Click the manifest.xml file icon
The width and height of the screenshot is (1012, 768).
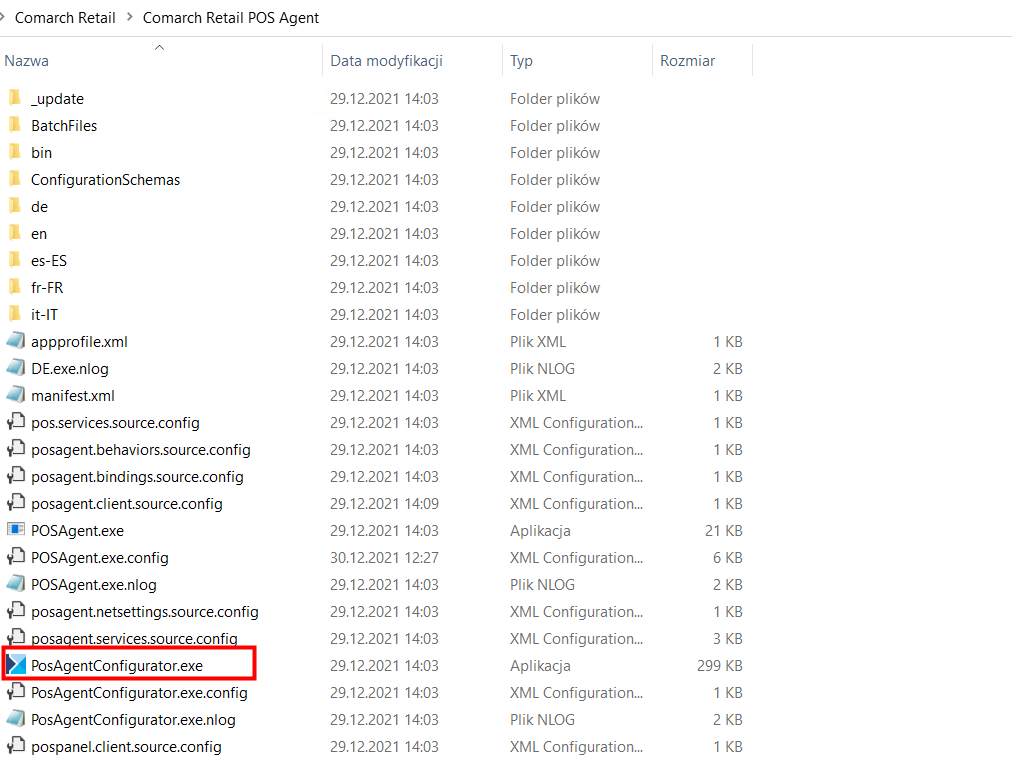[x=15, y=395]
